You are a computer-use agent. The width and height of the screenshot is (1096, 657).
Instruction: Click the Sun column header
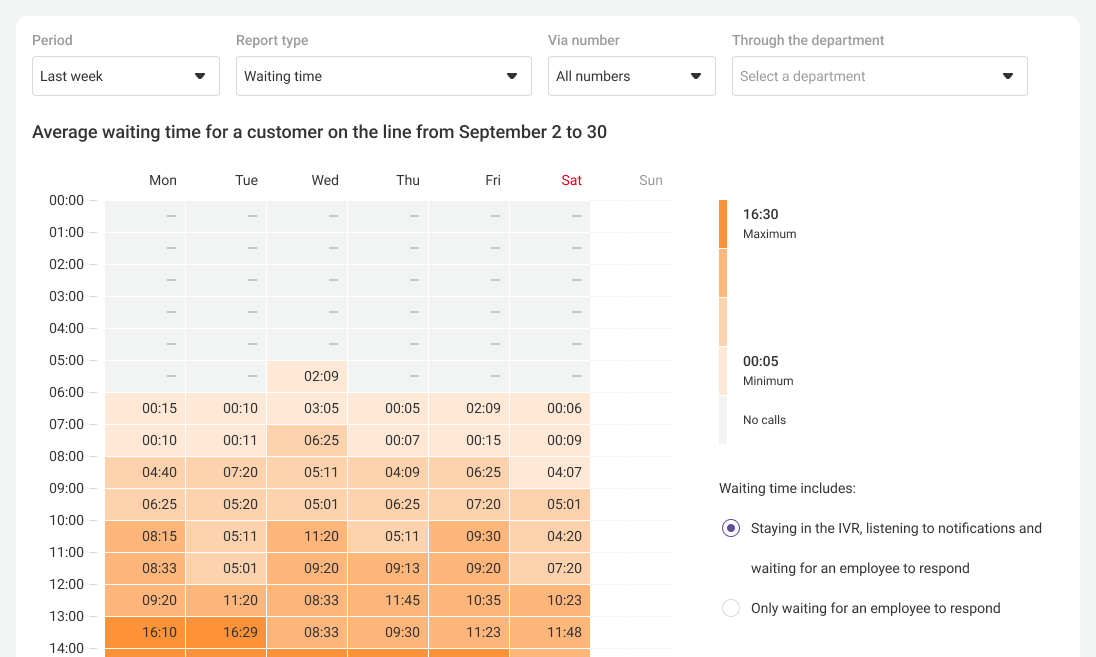(650, 181)
